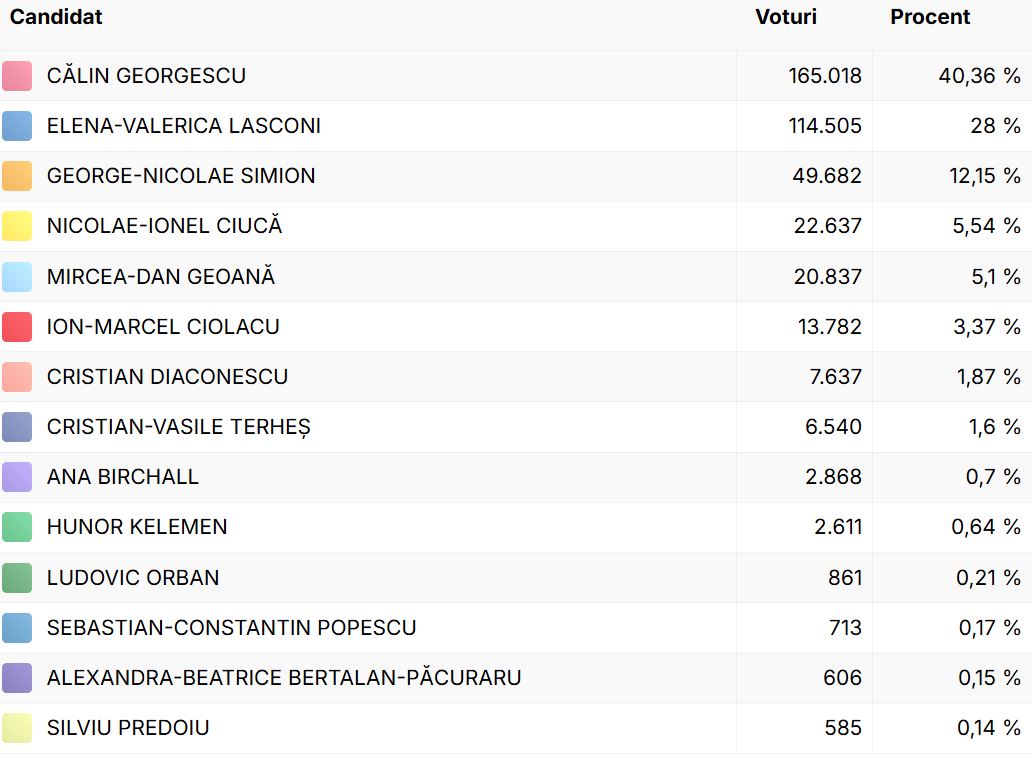Select candidate name CĂLIN GEORGESCU
The width and height of the screenshot is (1032, 757).
point(146,76)
